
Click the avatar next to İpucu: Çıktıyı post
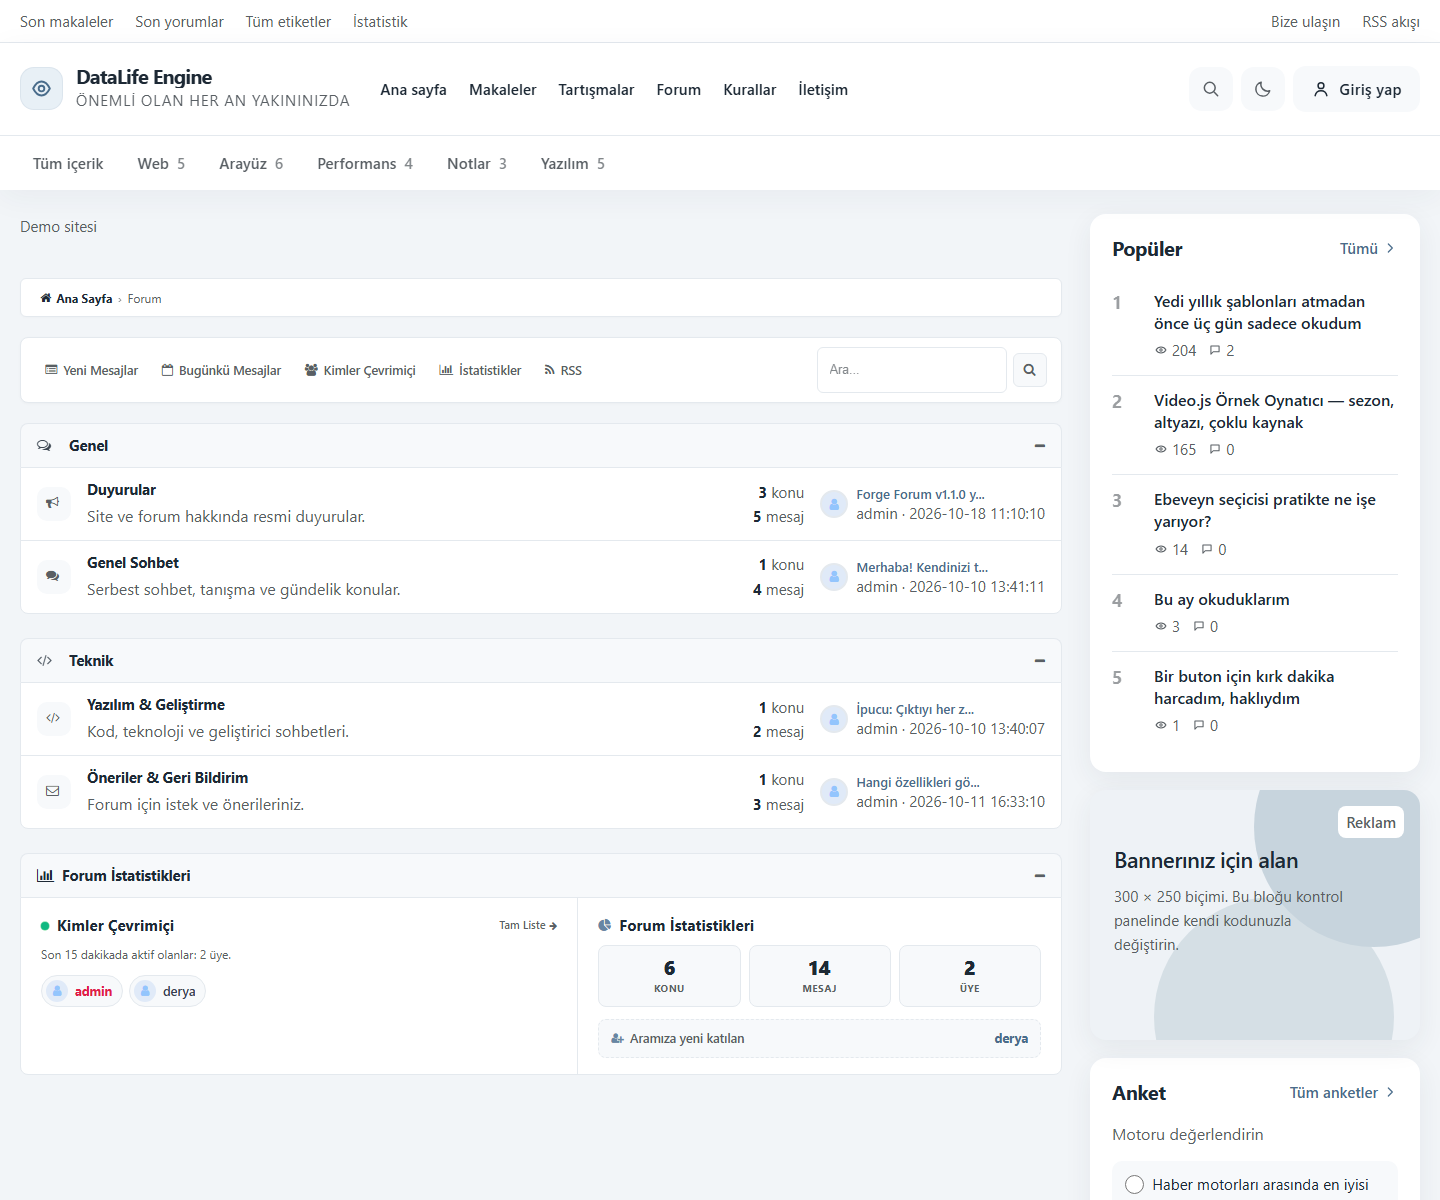point(834,719)
